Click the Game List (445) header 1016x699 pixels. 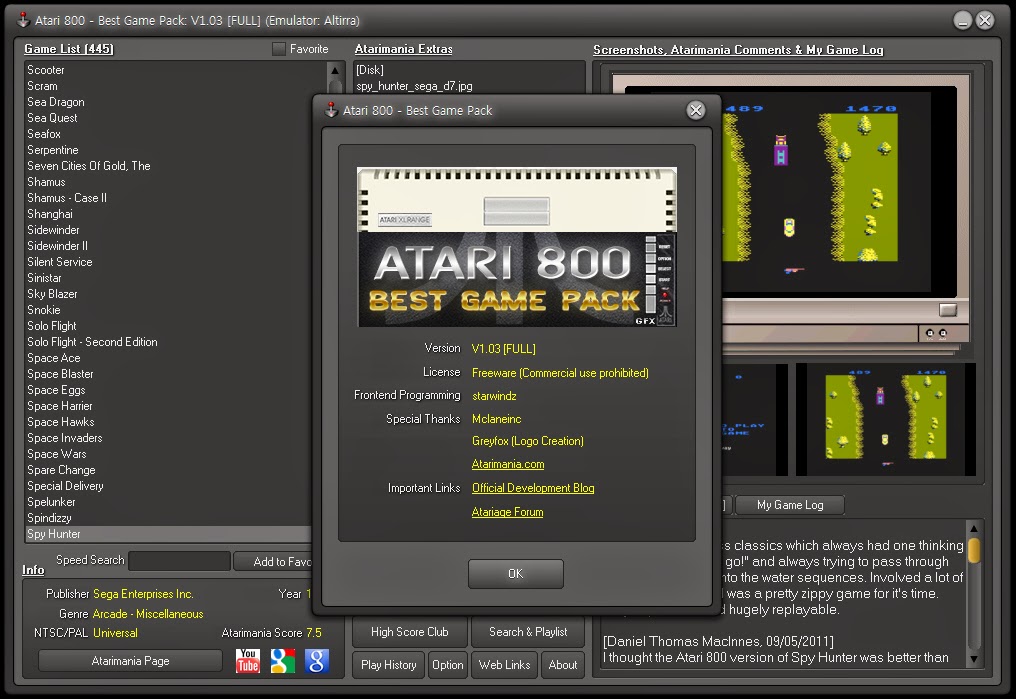(69, 49)
